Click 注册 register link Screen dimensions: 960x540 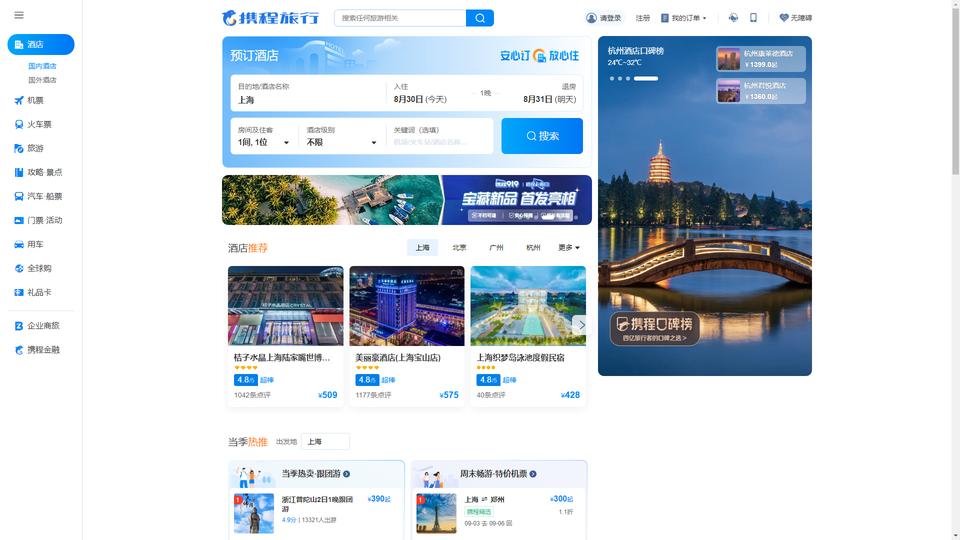642,18
